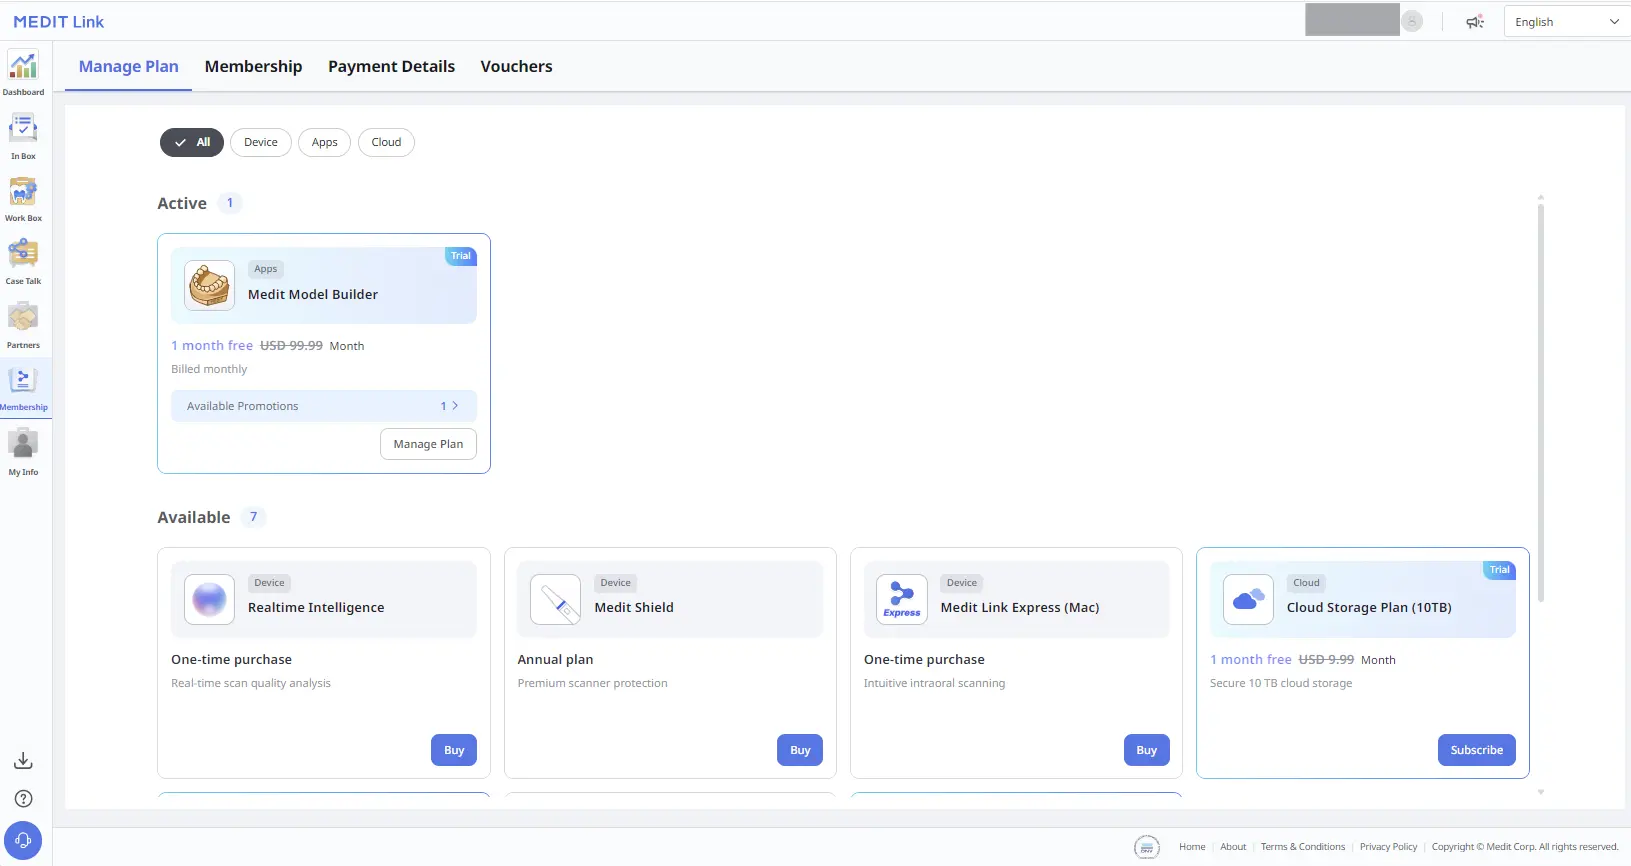Viewport: 1631px width, 866px height.
Task: Click the Medit Model Builder app icon
Action: pos(210,286)
